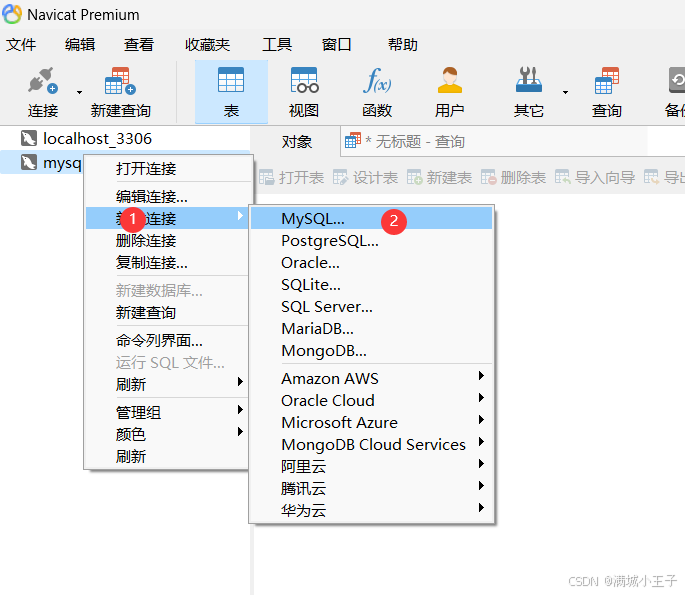Select SQL Server... in connection submenu

(x=371, y=307)
